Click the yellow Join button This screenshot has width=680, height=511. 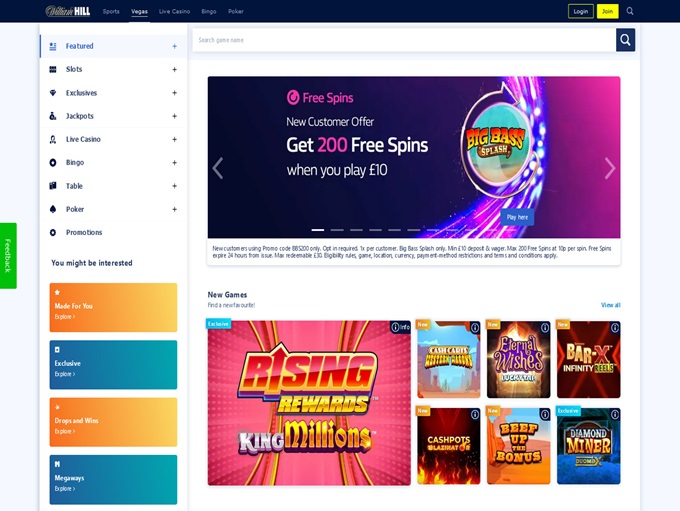(607, 11)
